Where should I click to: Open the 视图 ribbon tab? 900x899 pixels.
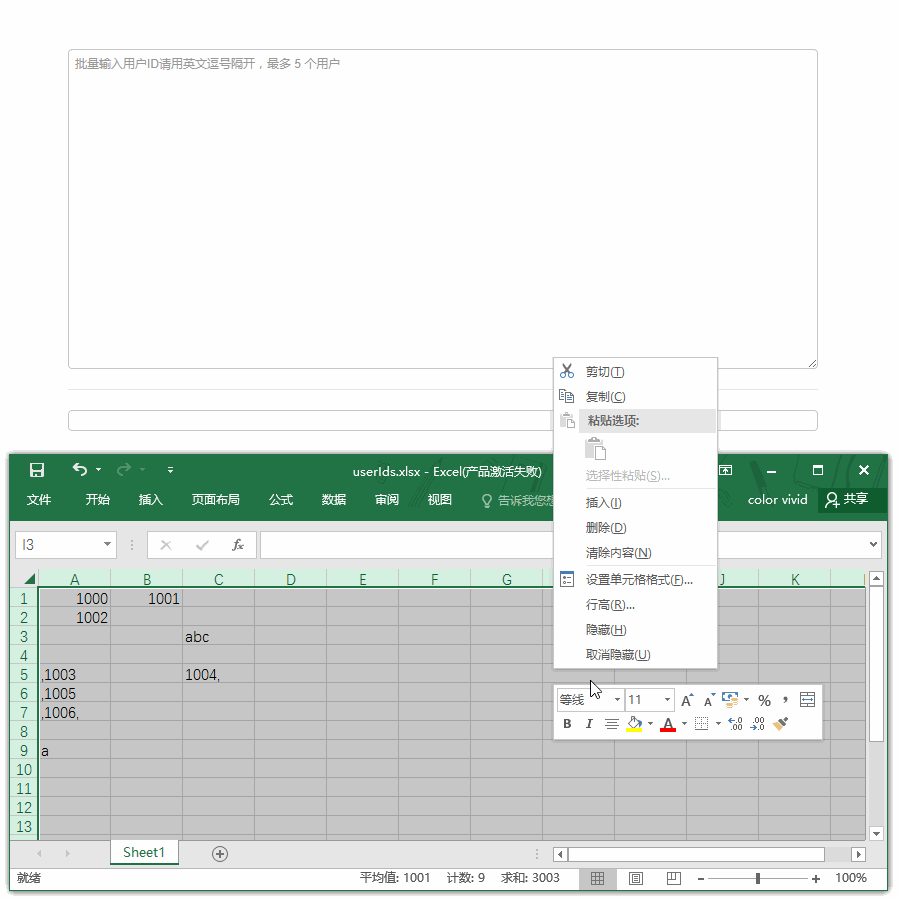coord(440,499)
